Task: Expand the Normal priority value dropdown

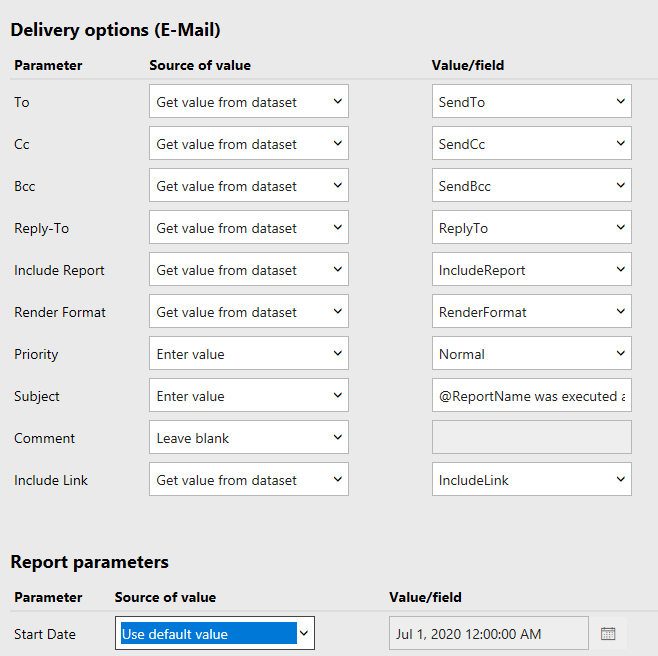Action: coord(531,354)
